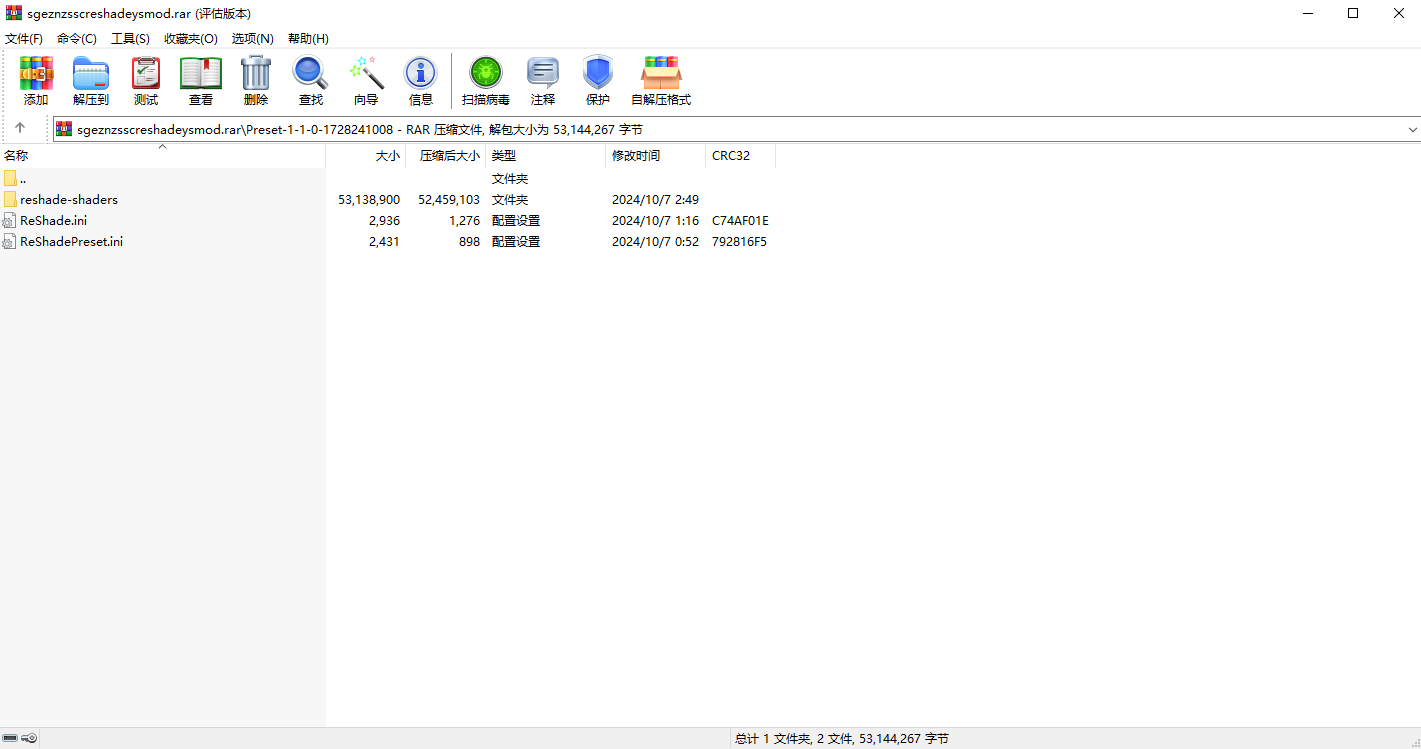Click packed size value 898
Screen dimensions: 1421x749
470,241
